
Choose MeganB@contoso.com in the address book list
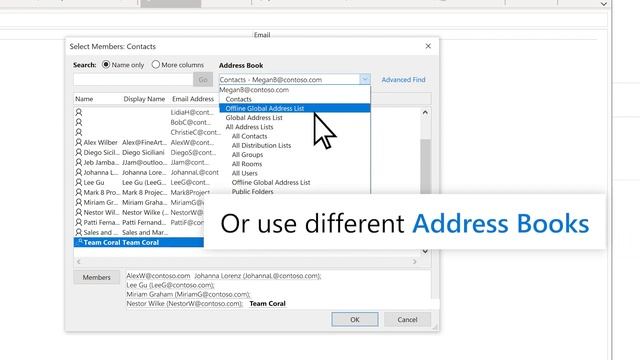(x=254, y=90)
